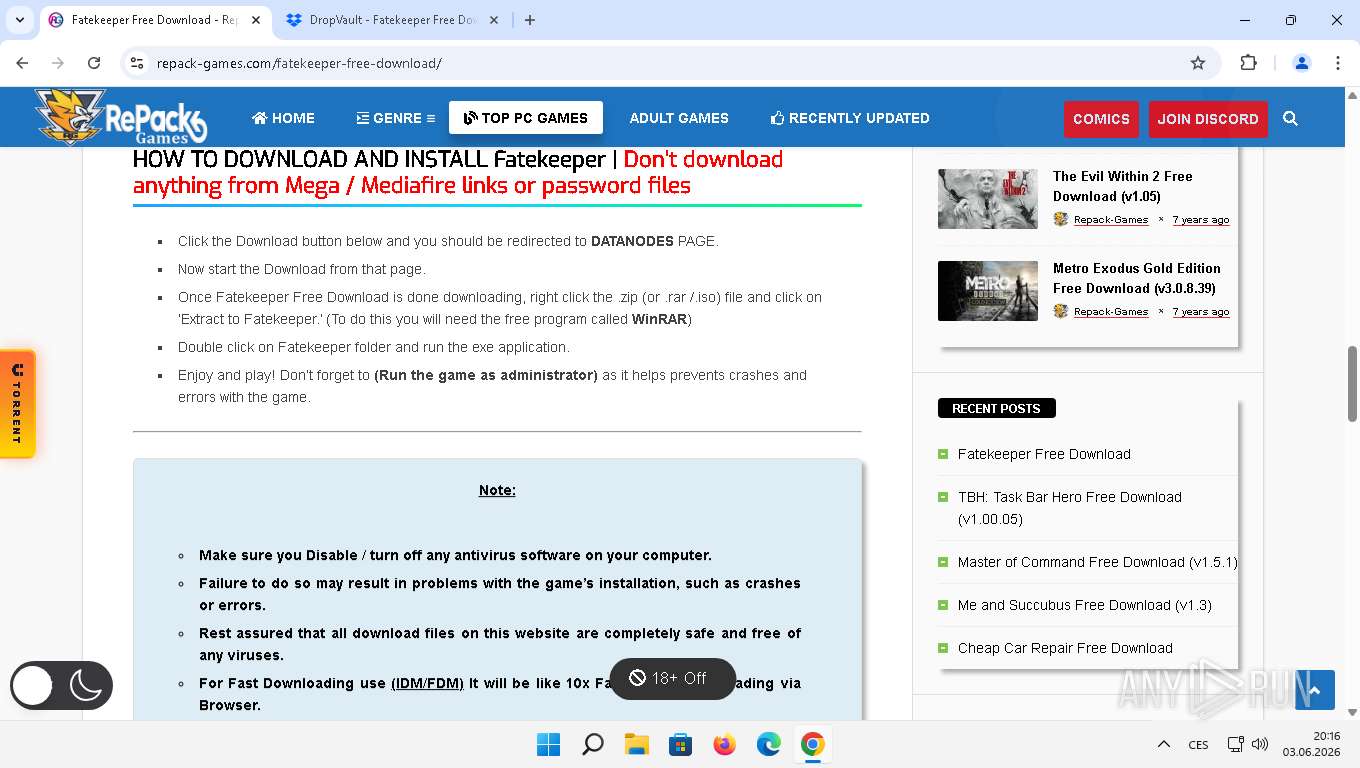The width and height of the screenshot is (1360, 768).
Task: Bookmark this page with the star
Action: [1198, 63]
